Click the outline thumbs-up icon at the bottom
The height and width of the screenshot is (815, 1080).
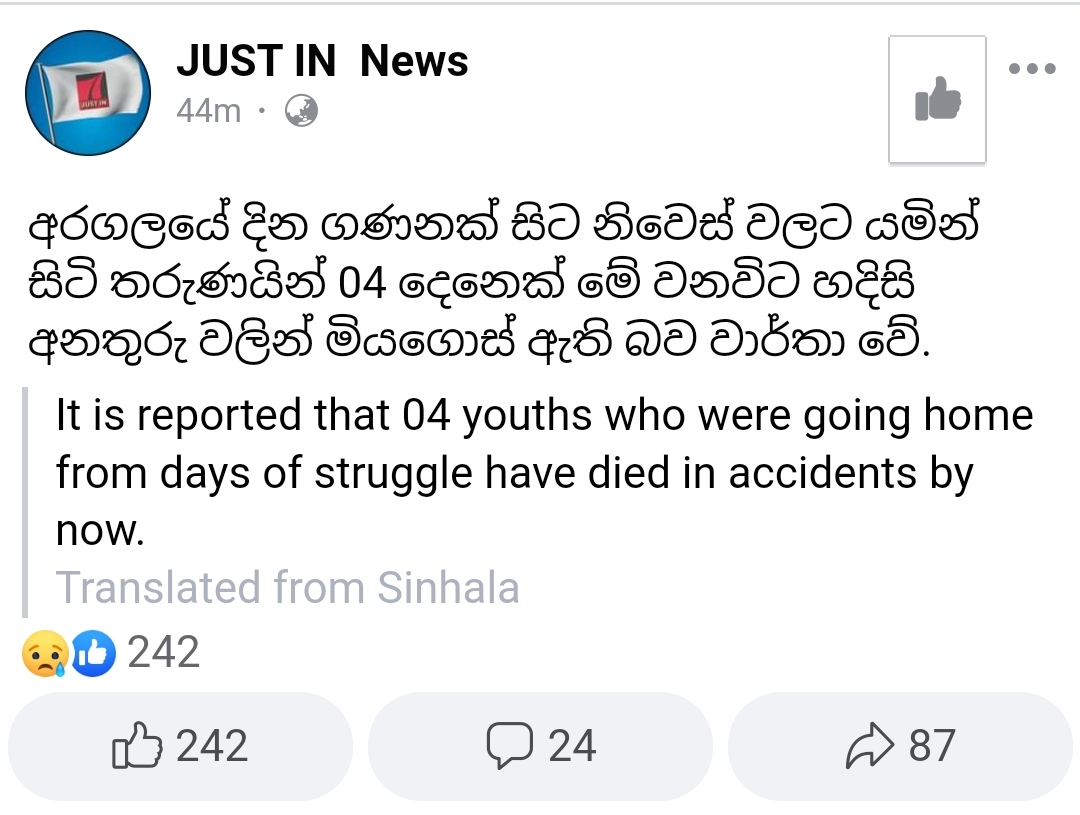tap(137, 745)
